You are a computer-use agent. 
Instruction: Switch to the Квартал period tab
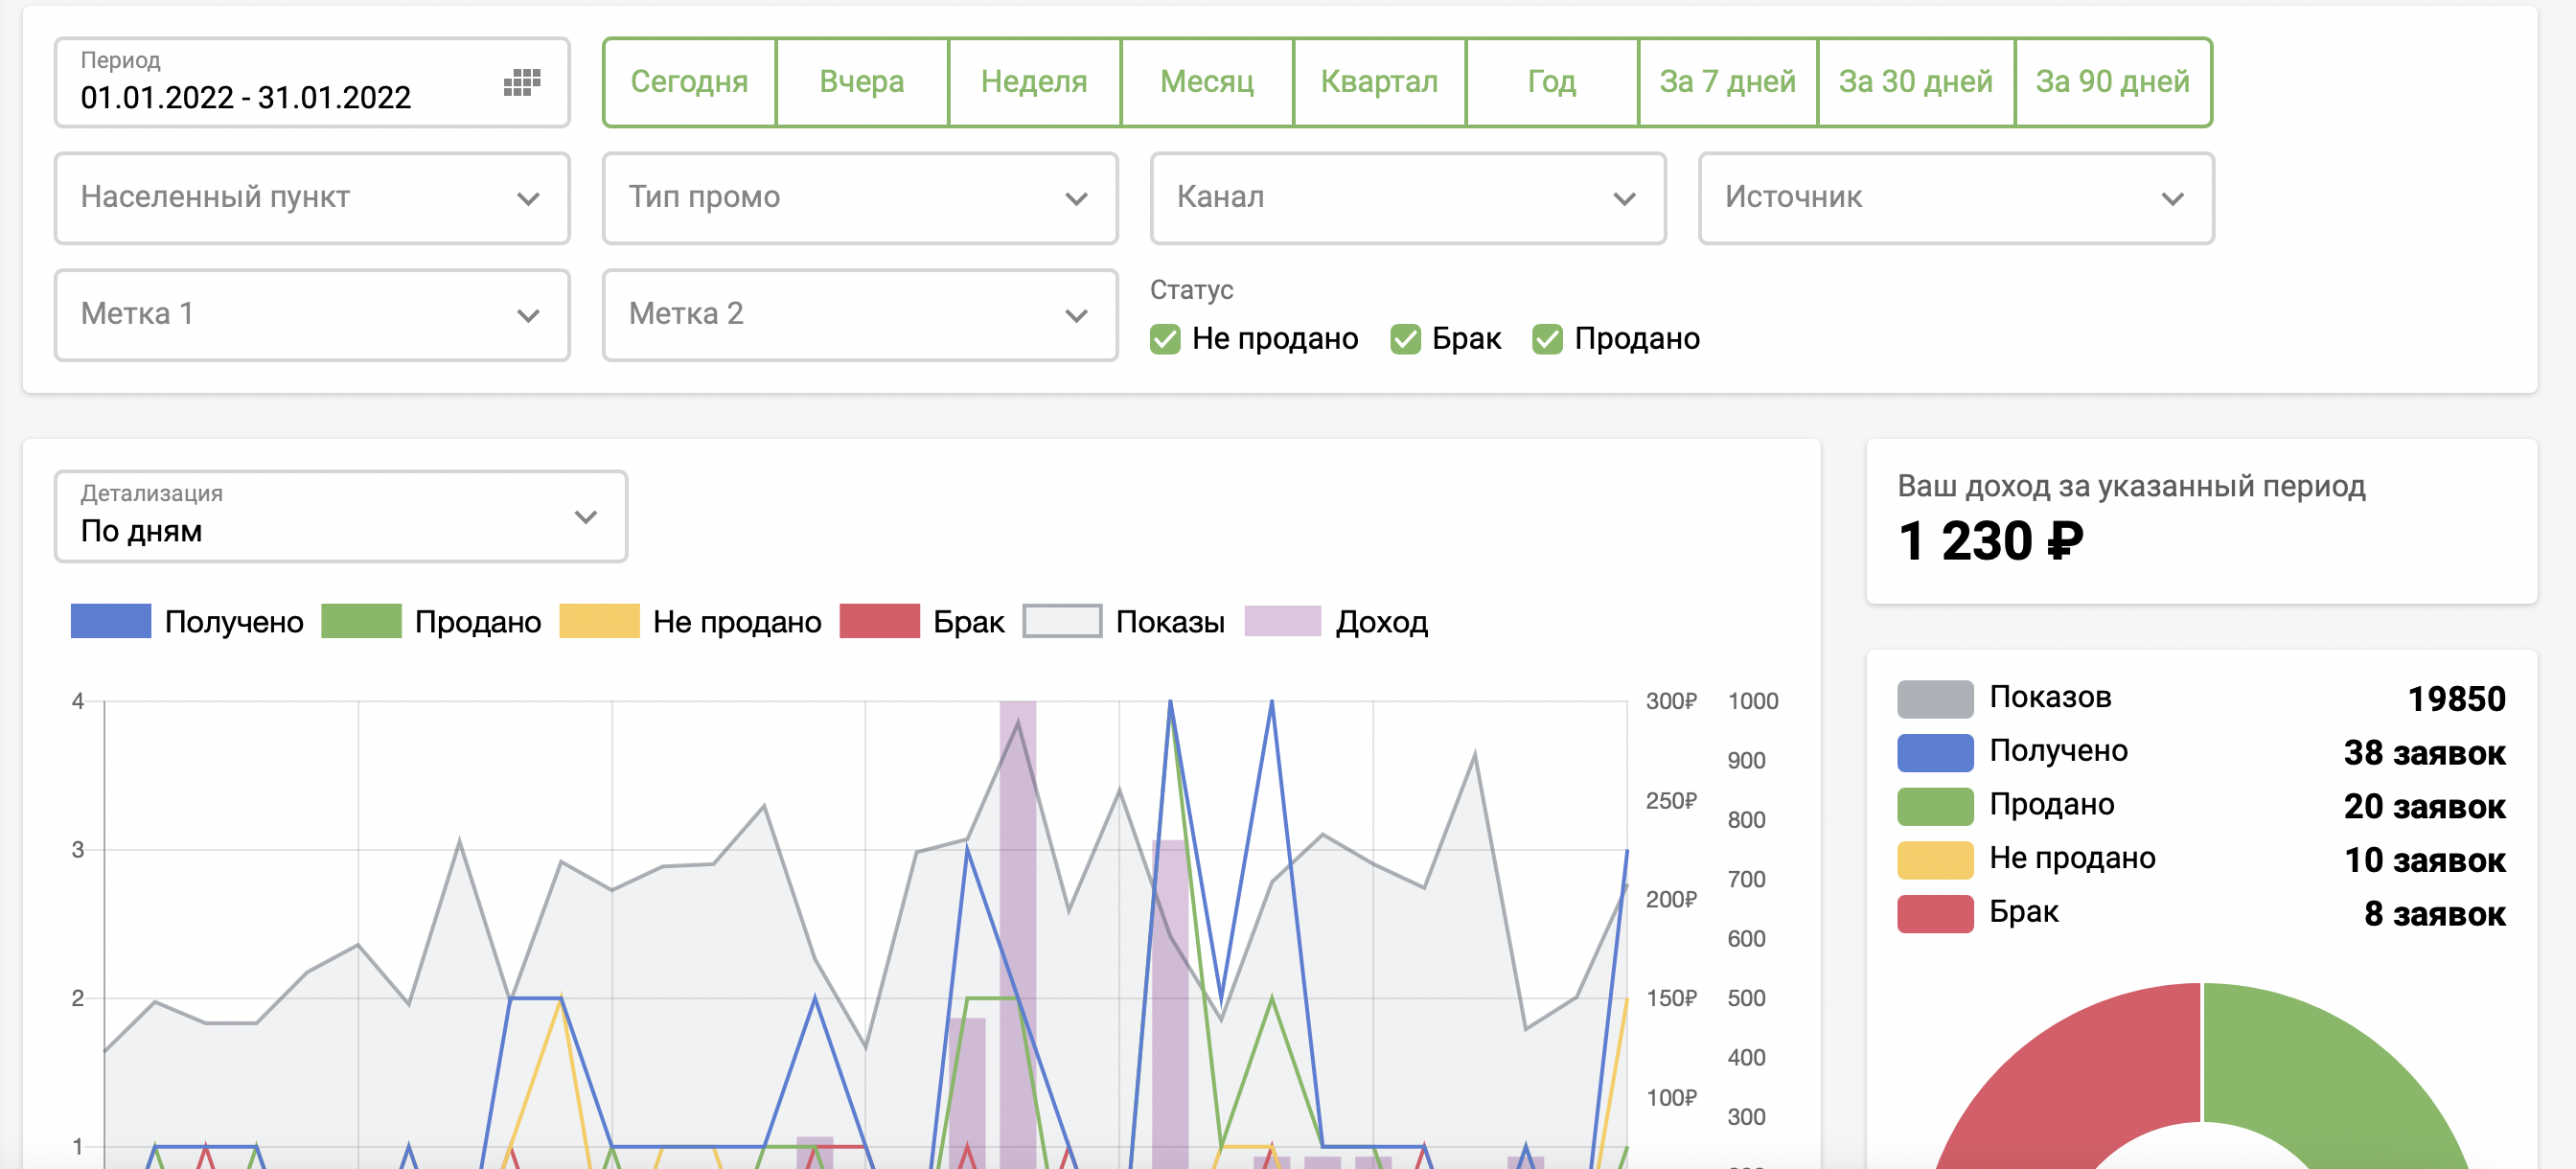click(1379, 82)
